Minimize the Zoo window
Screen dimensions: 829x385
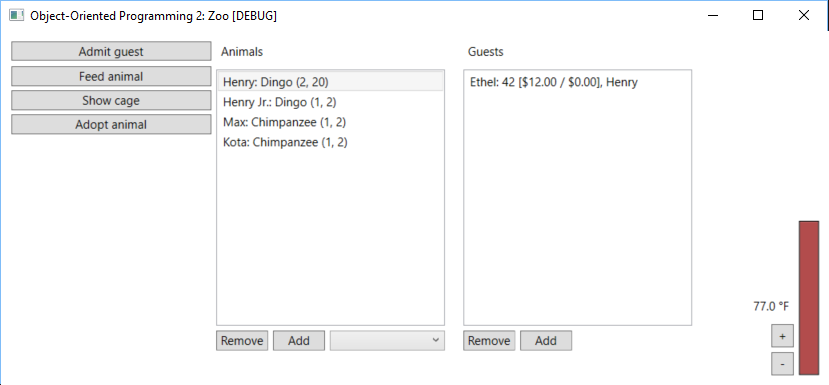pos(713,15)
